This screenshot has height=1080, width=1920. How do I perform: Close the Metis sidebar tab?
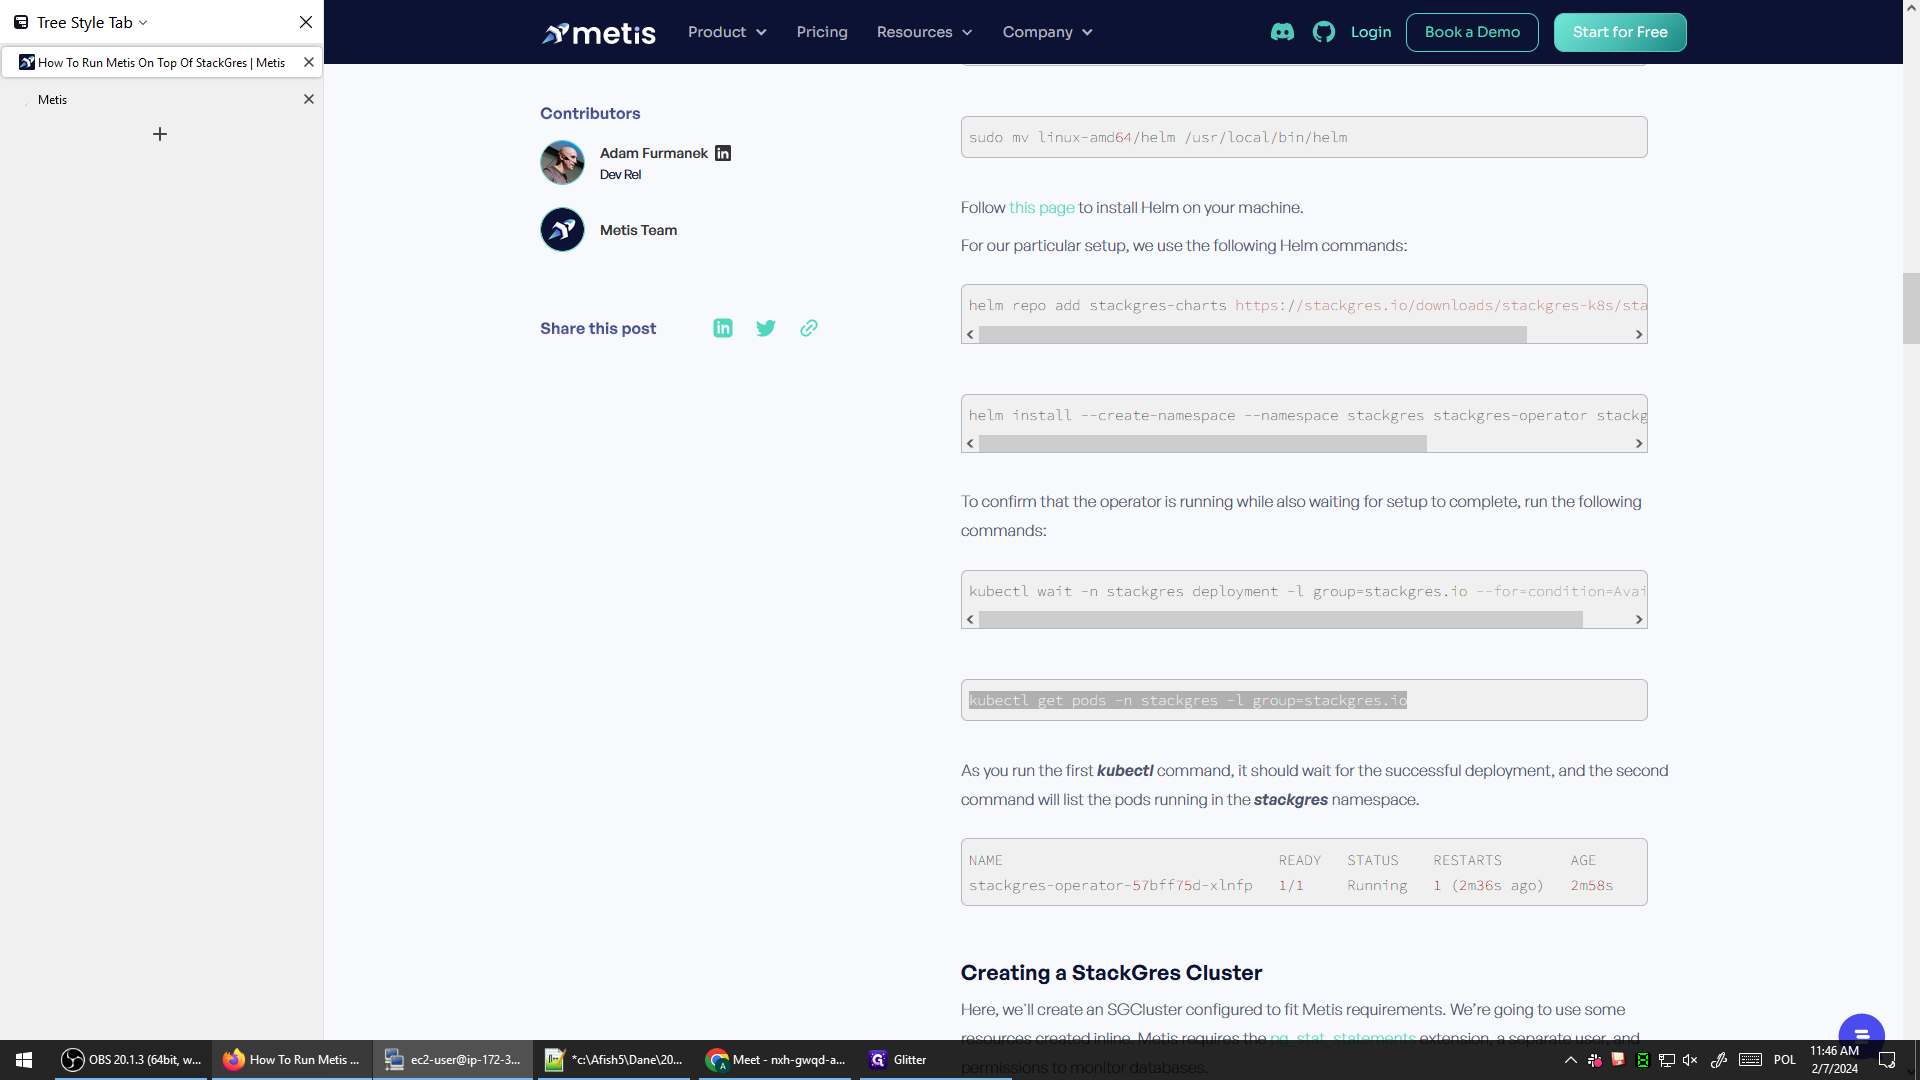pyautogui.click(x=309, y=99)
